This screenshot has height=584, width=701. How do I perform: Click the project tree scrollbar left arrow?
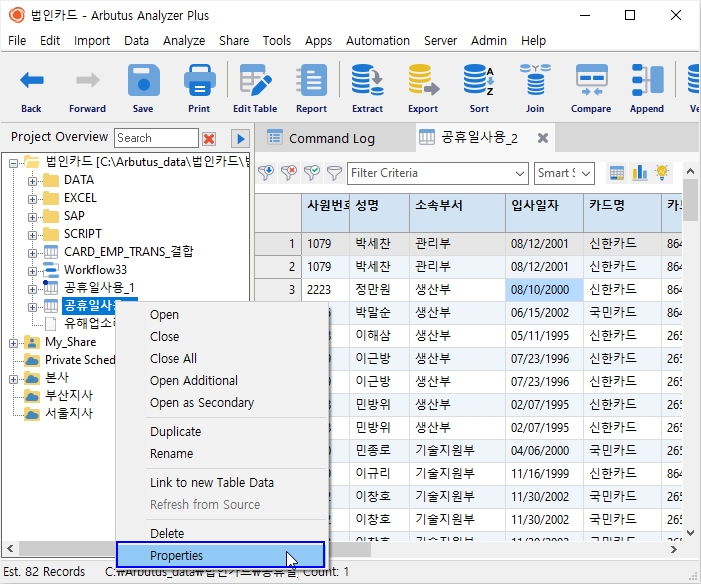tap(10, 548)
